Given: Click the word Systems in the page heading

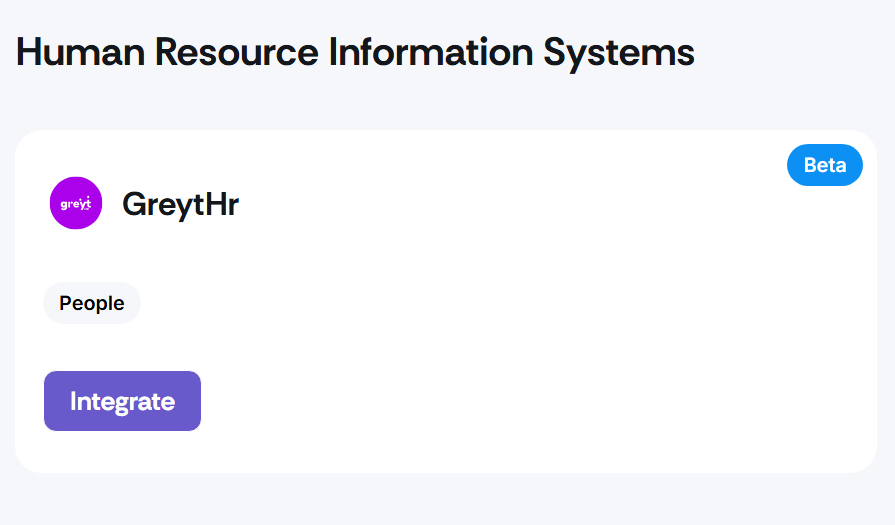Looking at the screenshot, I should (619, 54).
